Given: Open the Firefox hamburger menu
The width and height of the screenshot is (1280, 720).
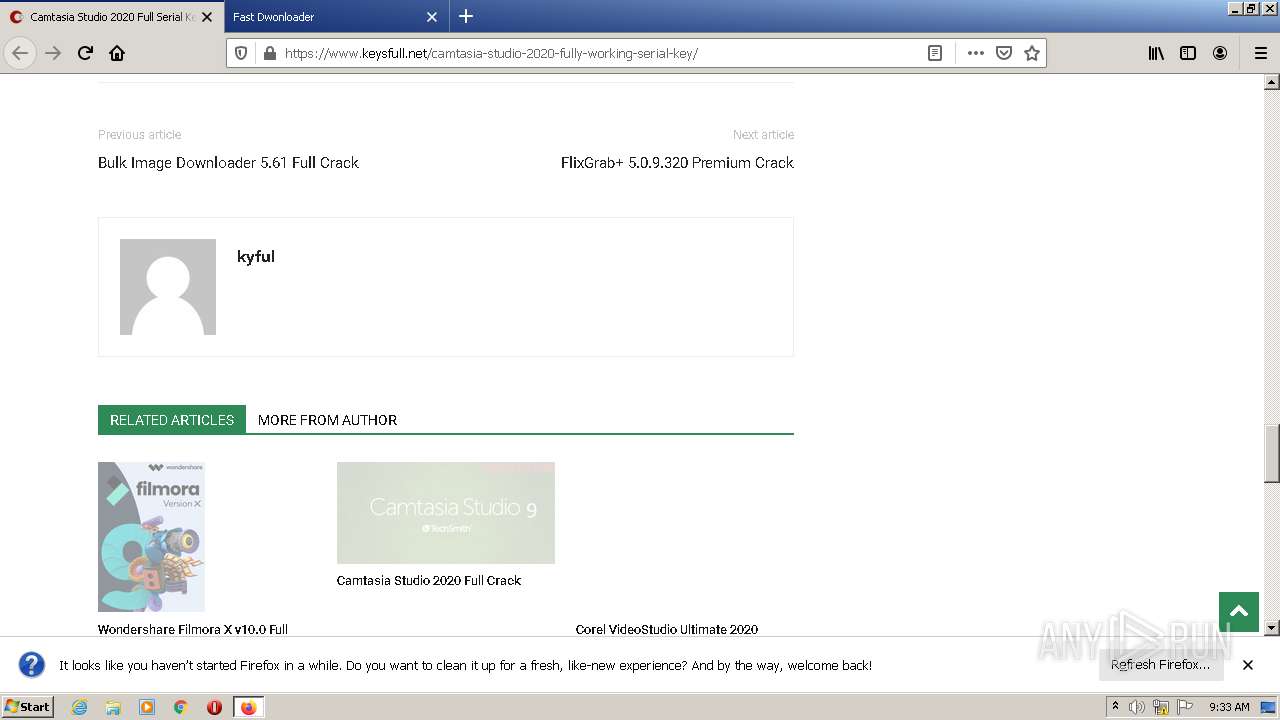Looking at the screenshot, I should pyautogui.click(x=1260, y=53).
